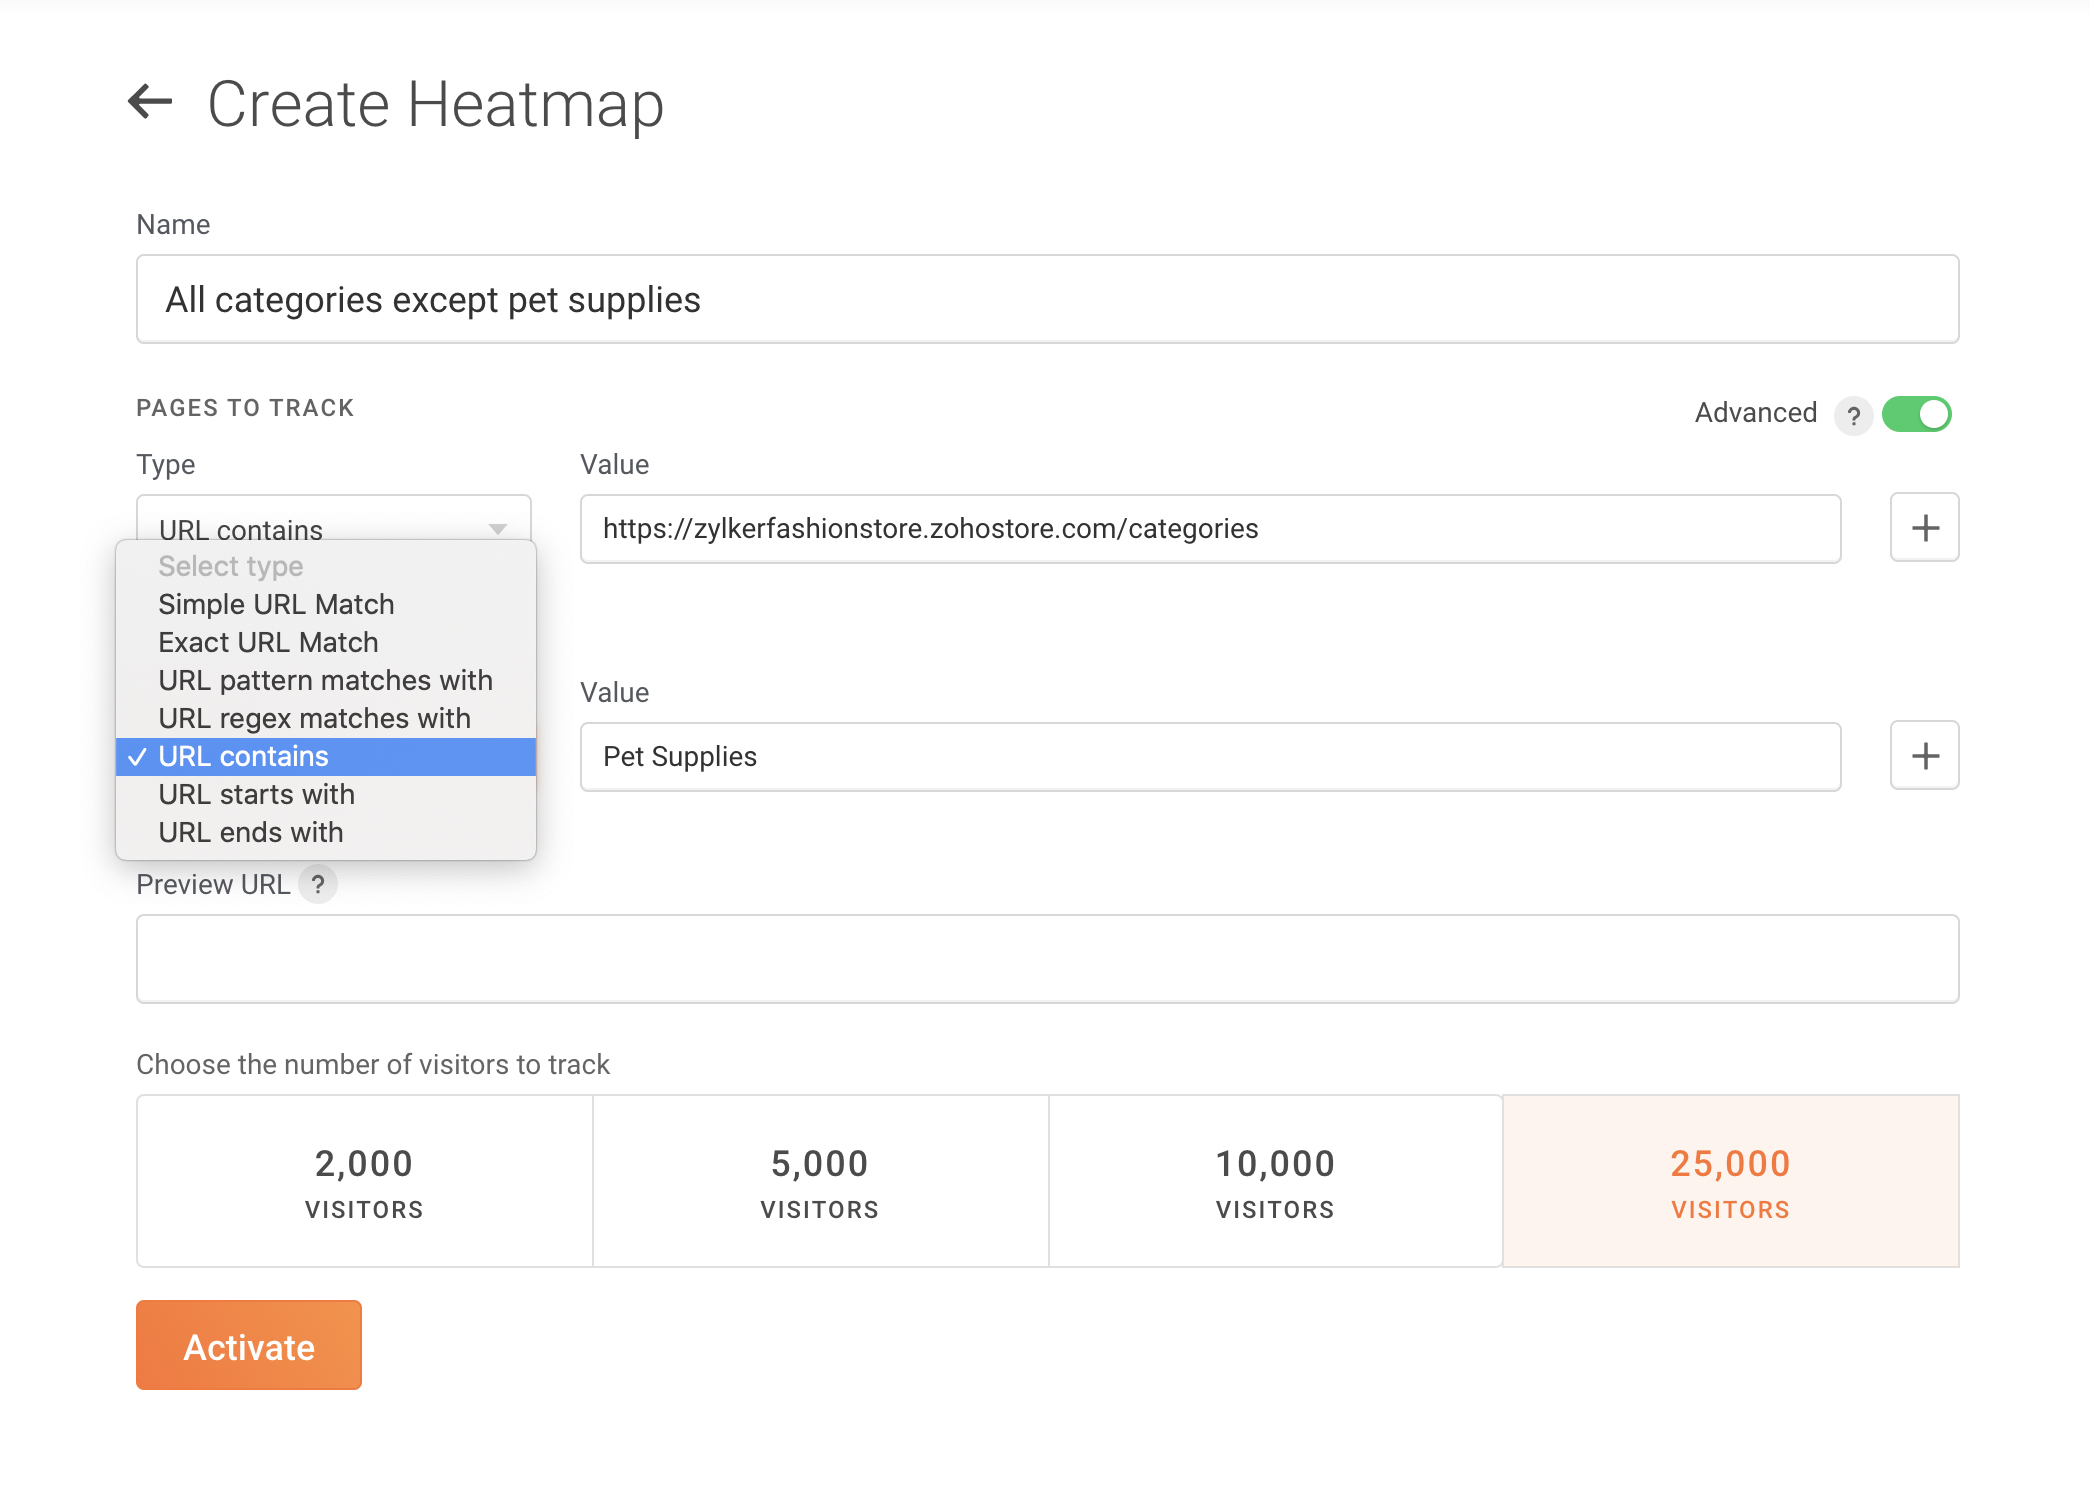Pick URL regex matches with option

coord(314,718)
